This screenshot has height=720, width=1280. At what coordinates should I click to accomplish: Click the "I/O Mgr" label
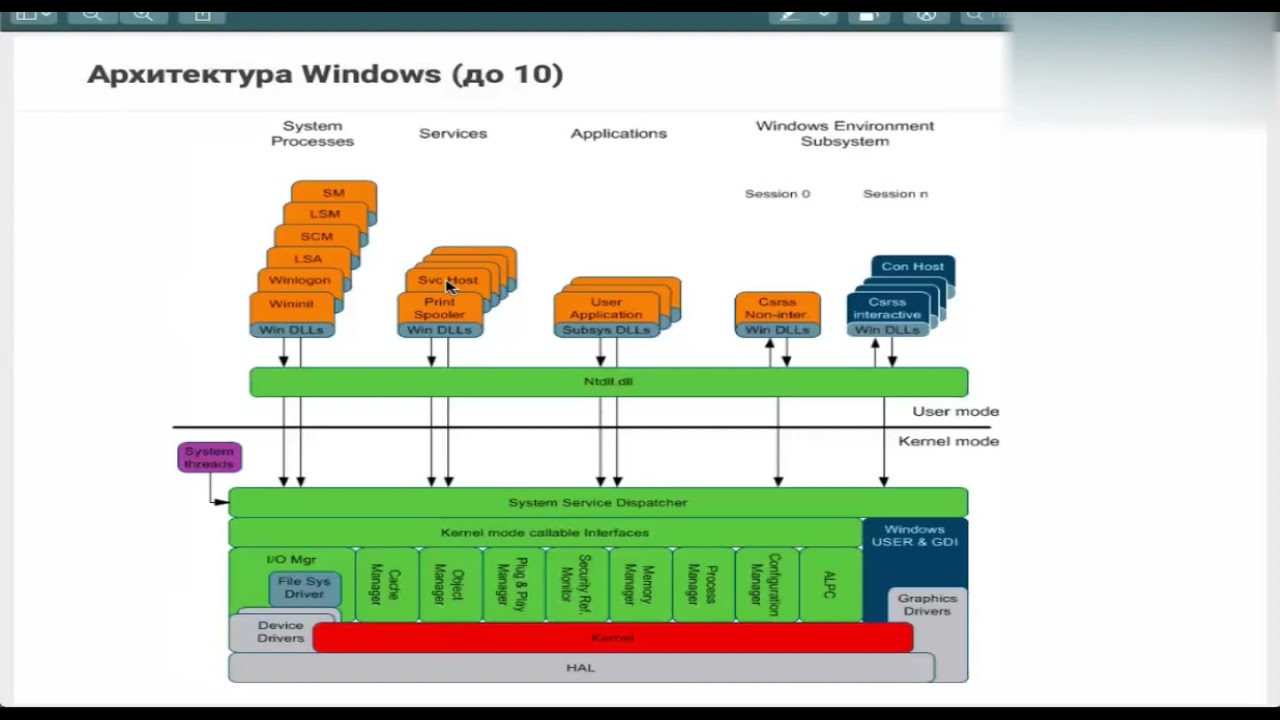click(291, 560)
